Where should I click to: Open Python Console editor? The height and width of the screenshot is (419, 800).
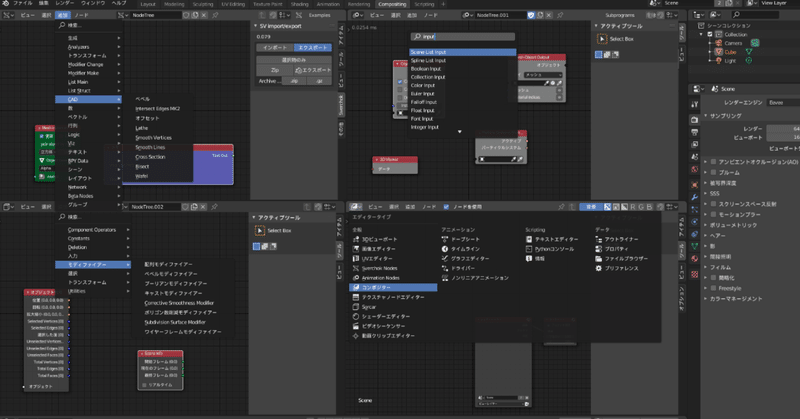point(550,249)
